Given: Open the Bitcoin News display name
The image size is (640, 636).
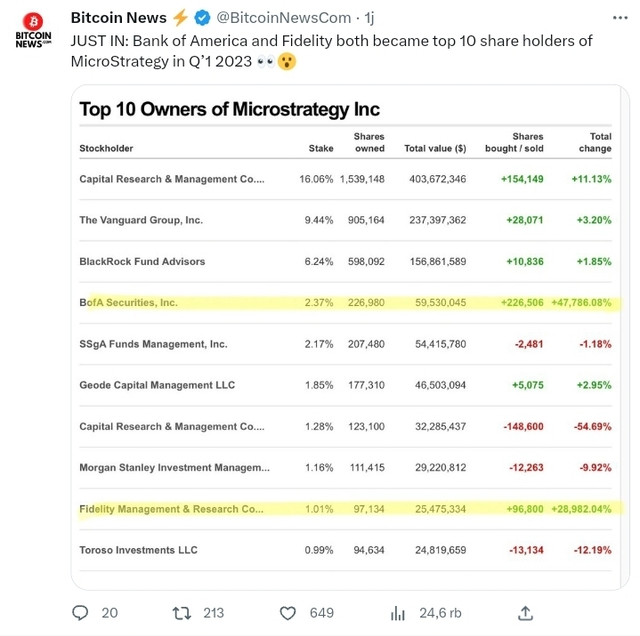Looking at the screenshot, I should pos(118,18).
